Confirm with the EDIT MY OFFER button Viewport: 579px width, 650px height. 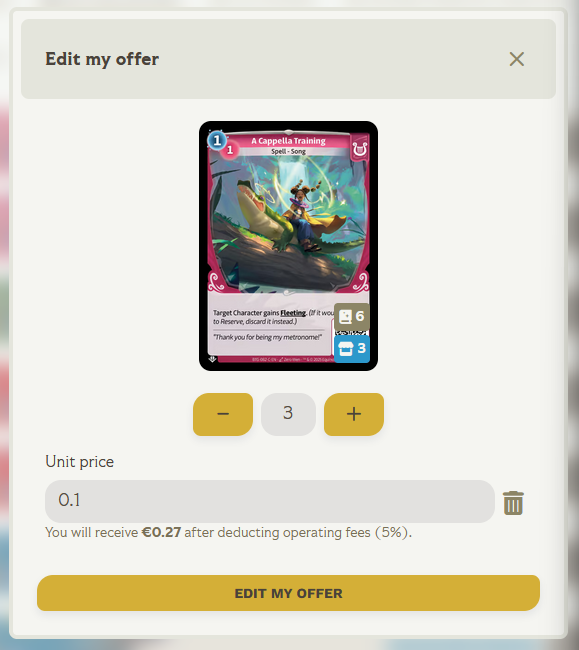pyautogui.click(x=288, y=593)
